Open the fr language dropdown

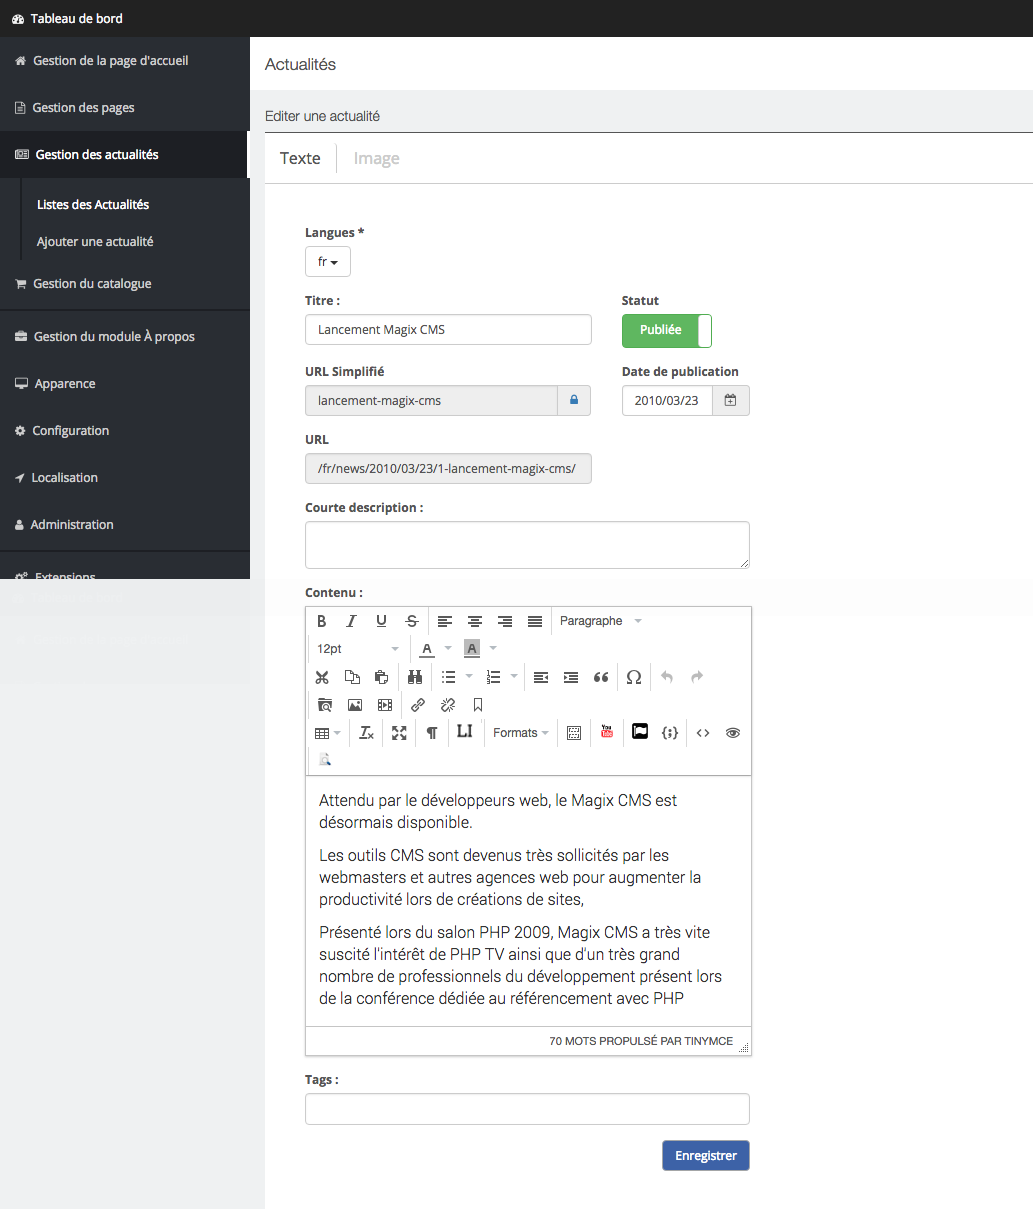coord(328,261)
